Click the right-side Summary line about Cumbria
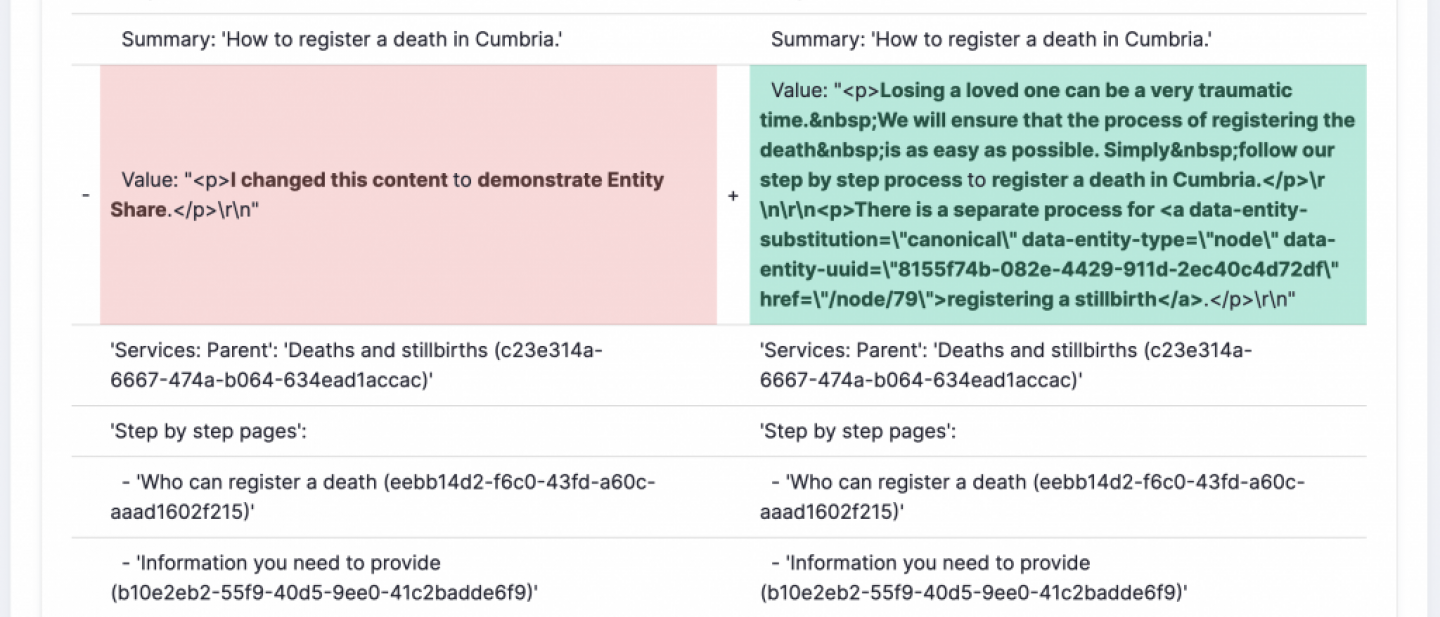 [x=991, y=40]
